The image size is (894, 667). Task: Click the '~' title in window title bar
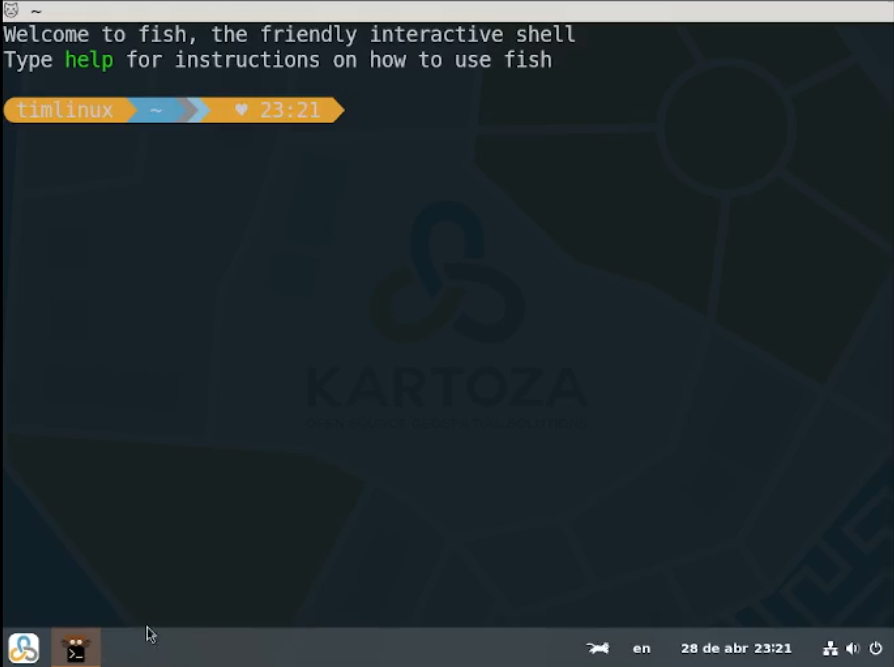[x=36, y=11]
